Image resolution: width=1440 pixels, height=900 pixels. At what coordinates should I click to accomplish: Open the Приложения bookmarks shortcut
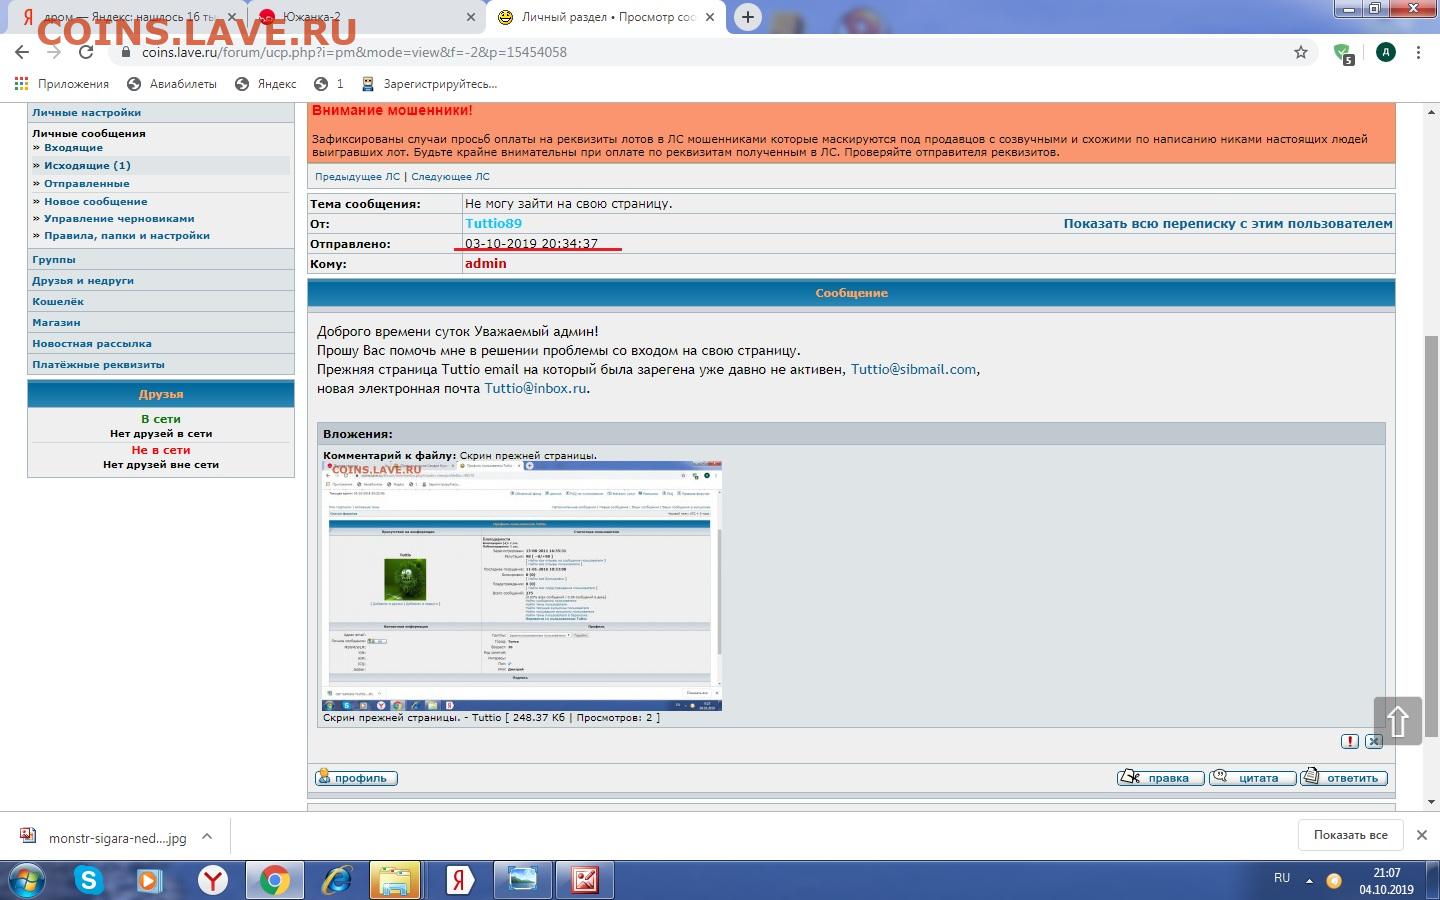click(x=62, y=84)
